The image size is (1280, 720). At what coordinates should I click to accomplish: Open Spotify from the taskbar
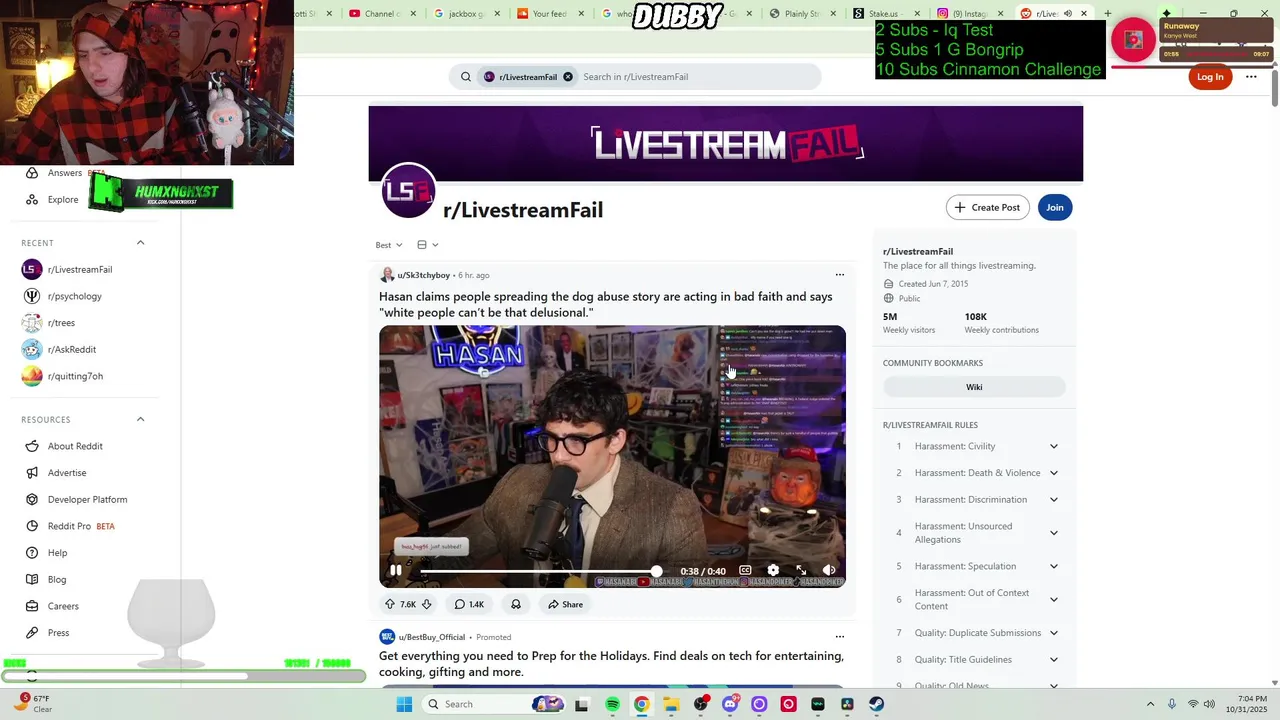[612, 704]
